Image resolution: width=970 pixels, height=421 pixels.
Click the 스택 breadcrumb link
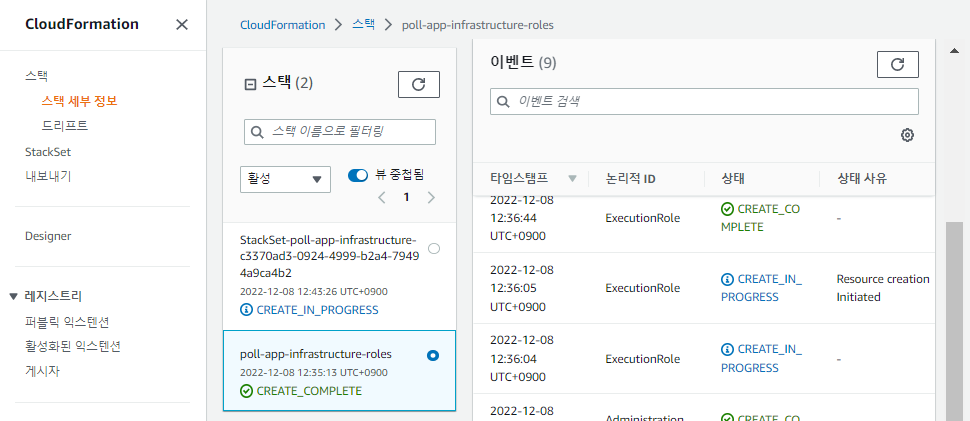click(x=363, y=25)
